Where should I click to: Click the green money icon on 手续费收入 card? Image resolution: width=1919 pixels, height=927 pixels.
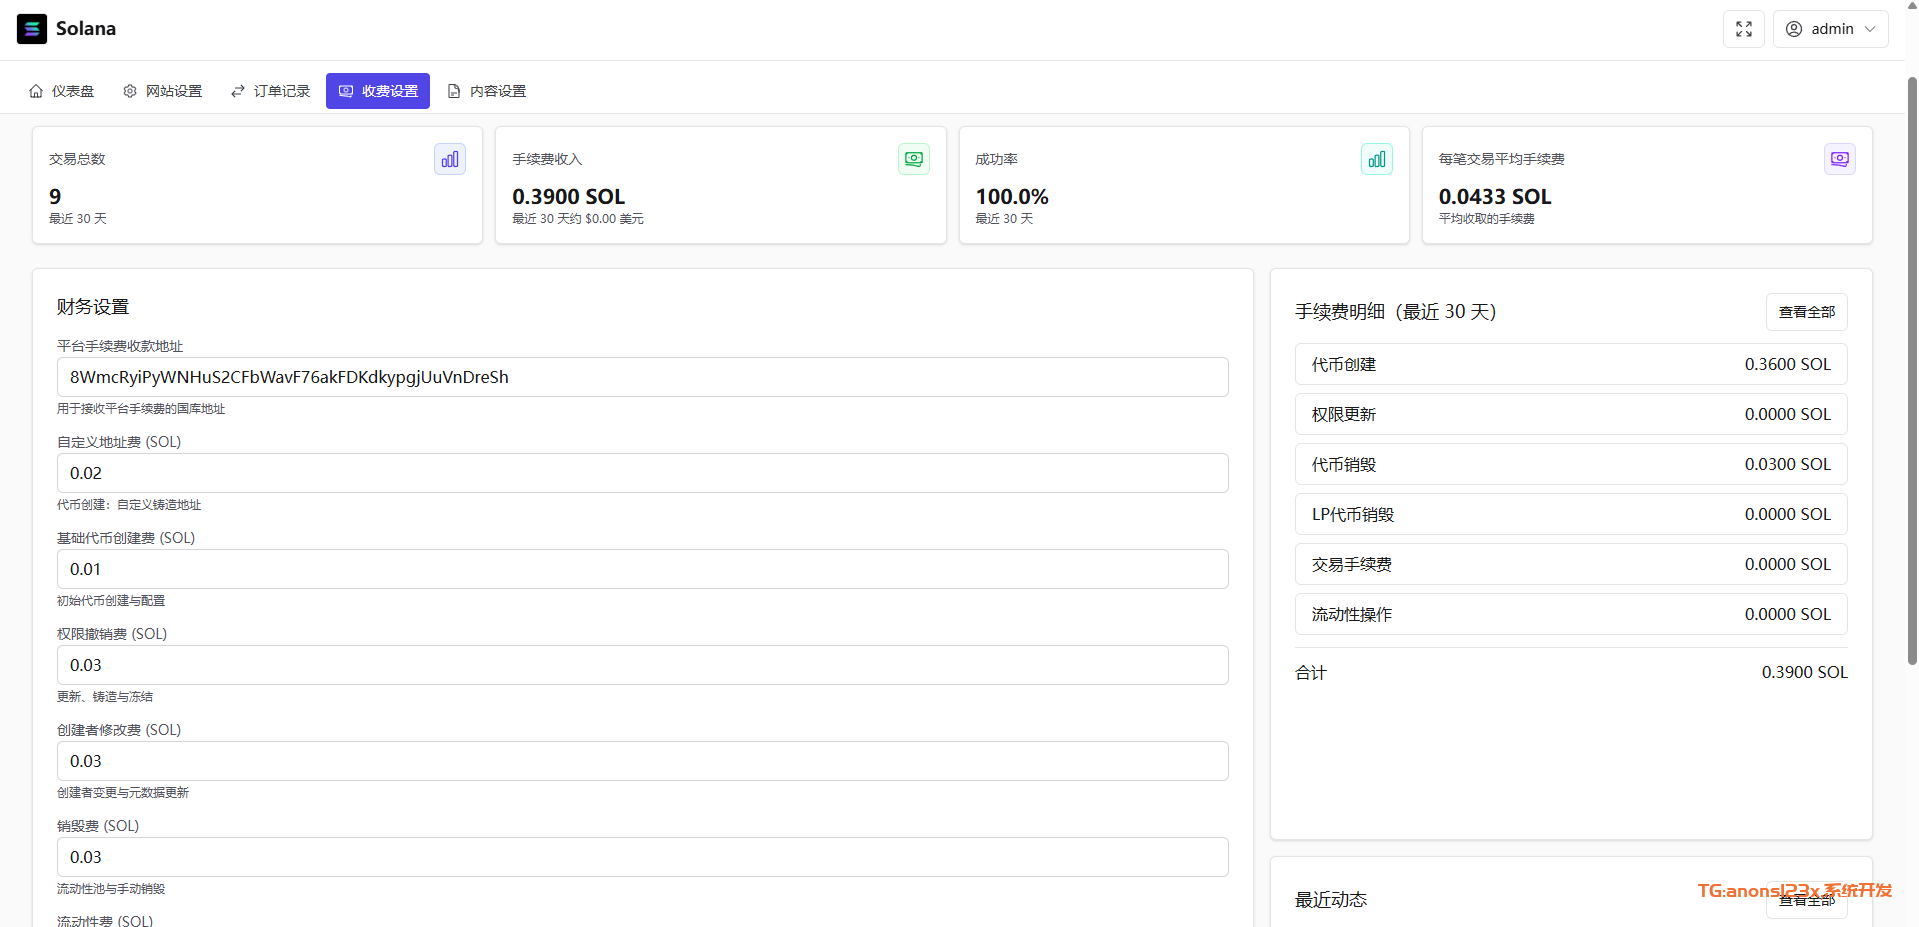tap(913, 159)
